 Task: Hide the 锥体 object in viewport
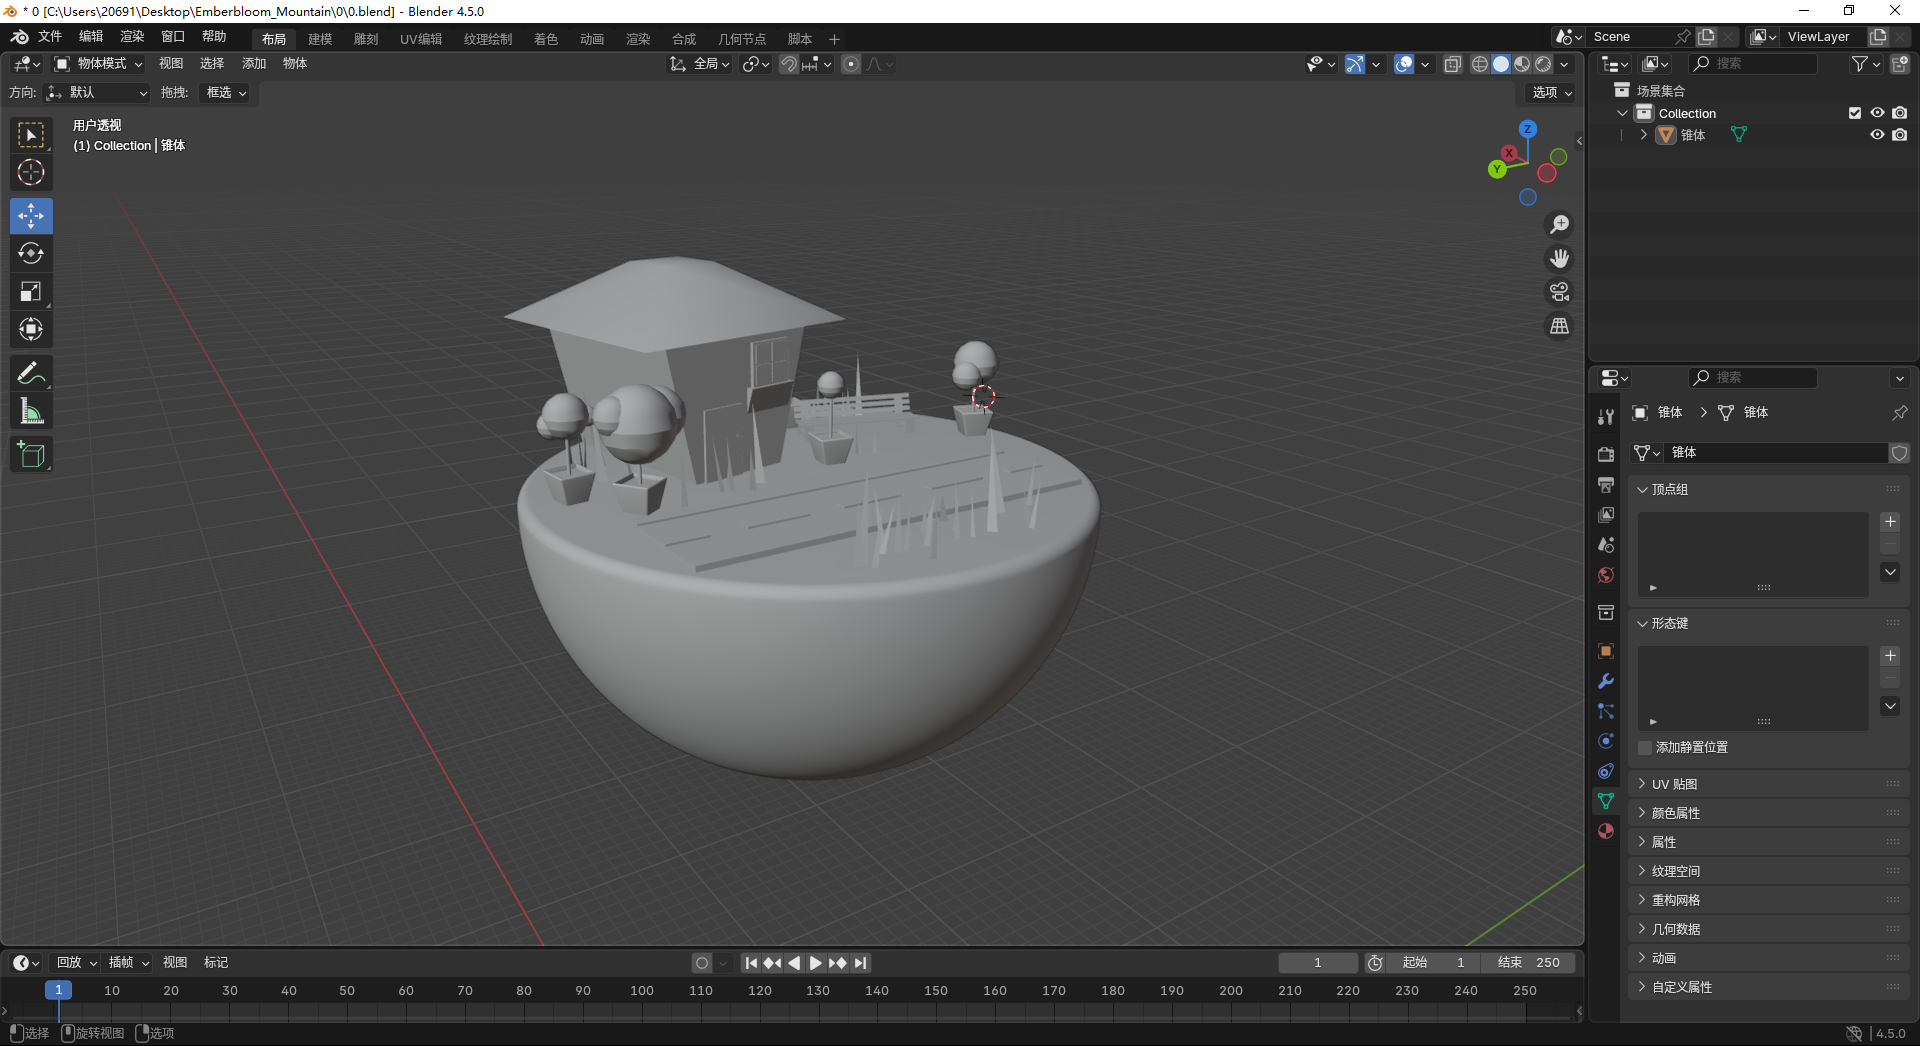pos(1877,135)
